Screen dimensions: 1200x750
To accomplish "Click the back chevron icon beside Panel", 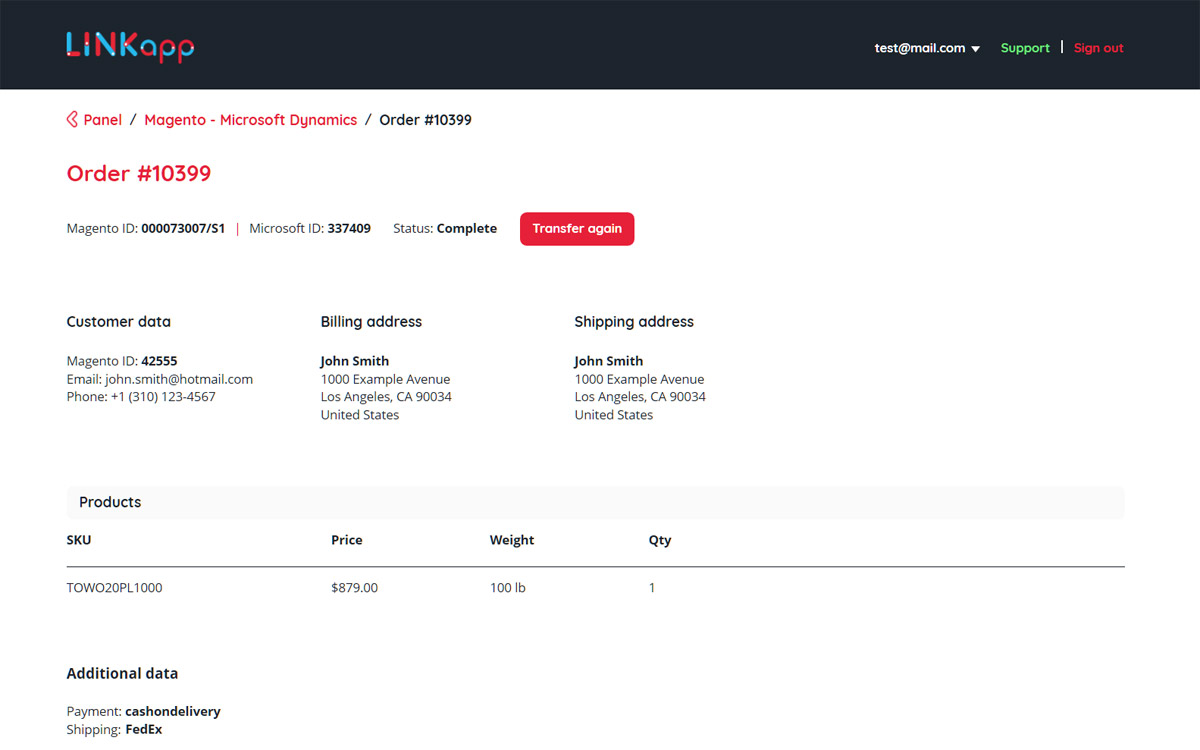I will [72, 120].
